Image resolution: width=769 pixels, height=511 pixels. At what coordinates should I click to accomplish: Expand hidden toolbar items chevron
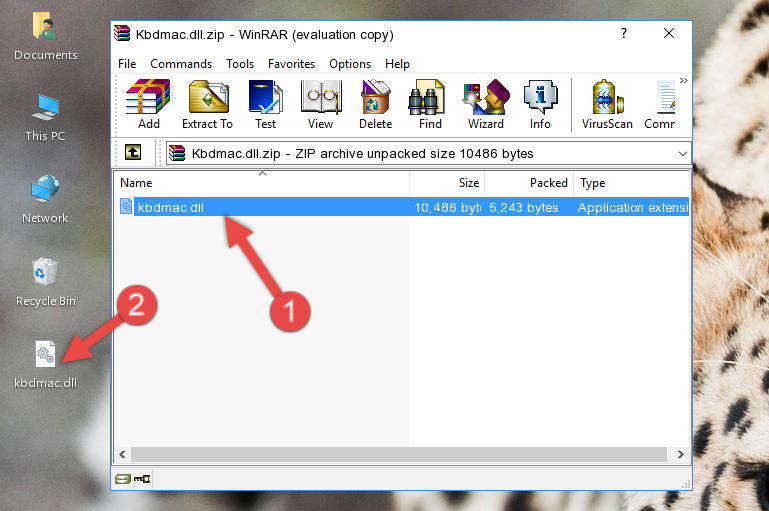tap(684, 80)
